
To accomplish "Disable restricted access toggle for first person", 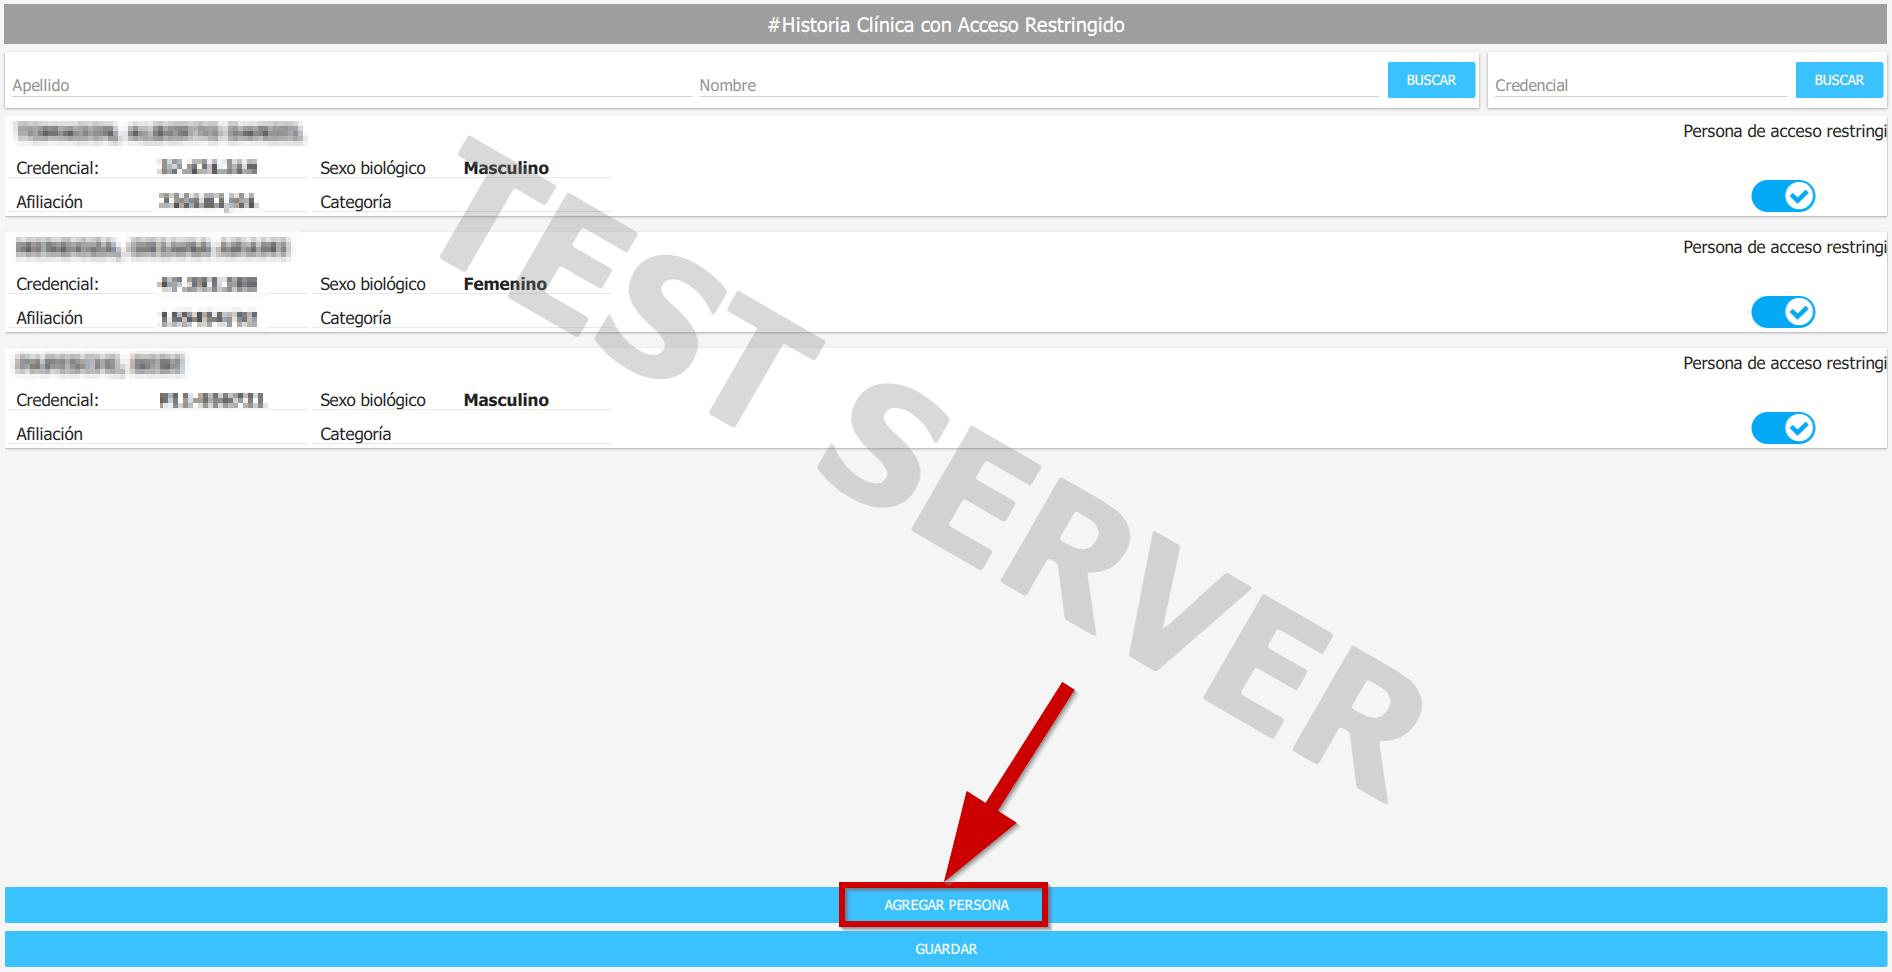I will pos(1782,196).
